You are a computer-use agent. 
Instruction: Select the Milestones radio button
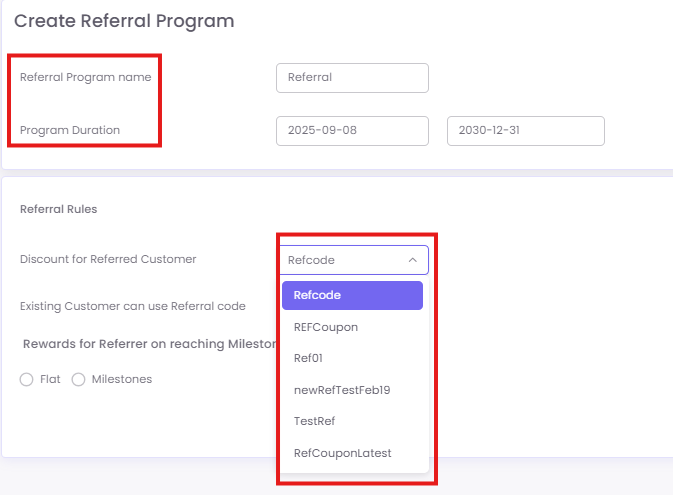point(78,380)
